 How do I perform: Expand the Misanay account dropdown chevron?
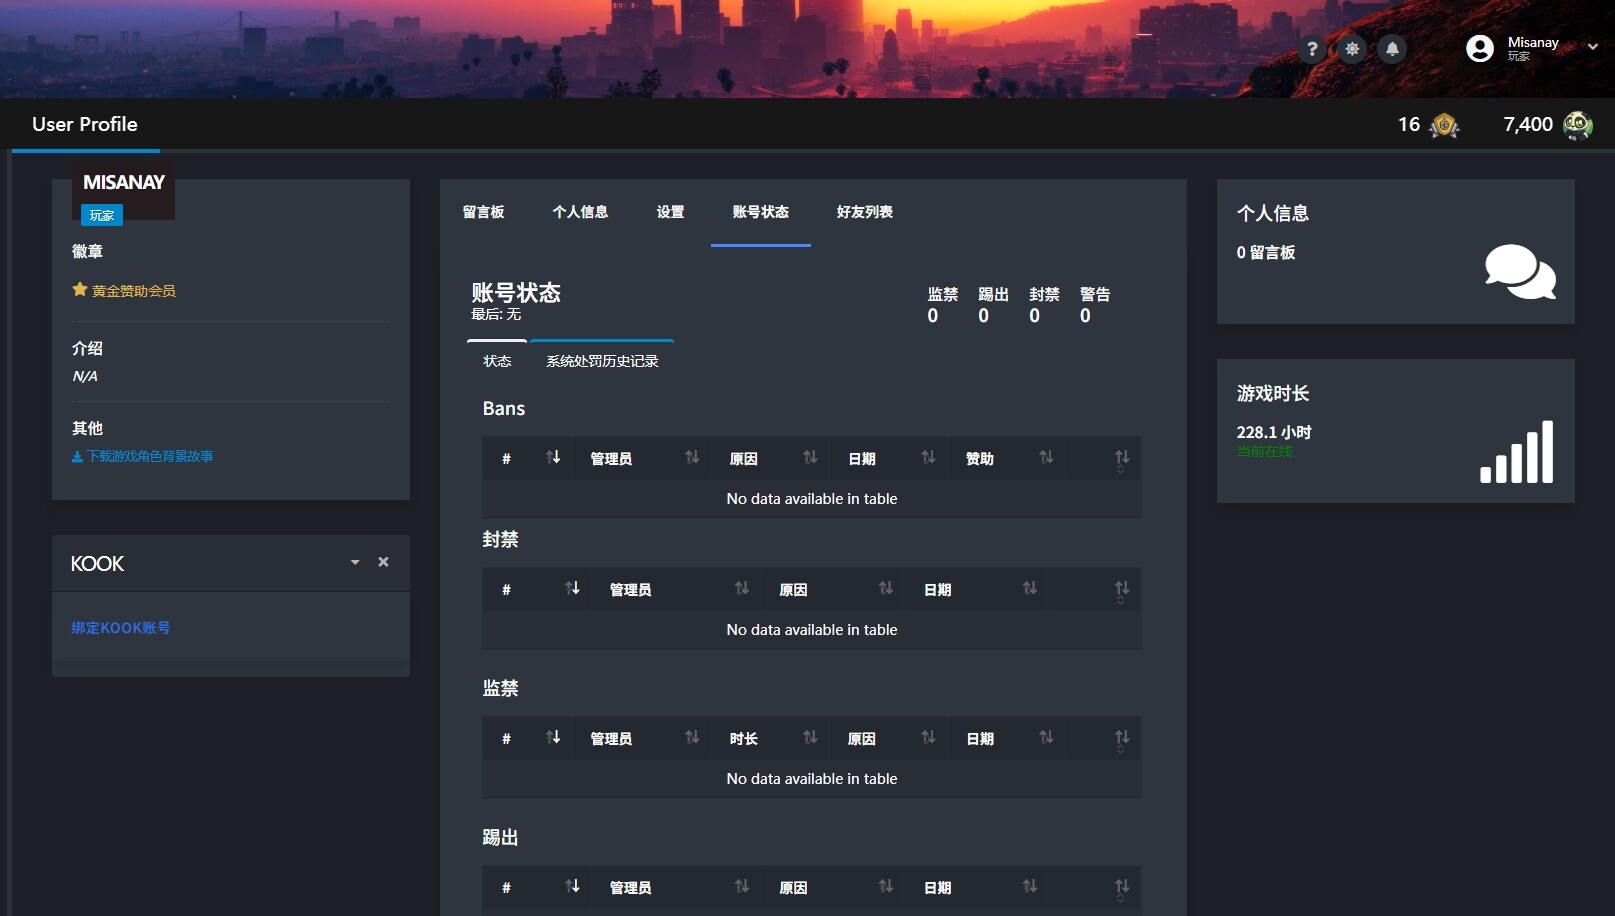tap(1593, 47)
